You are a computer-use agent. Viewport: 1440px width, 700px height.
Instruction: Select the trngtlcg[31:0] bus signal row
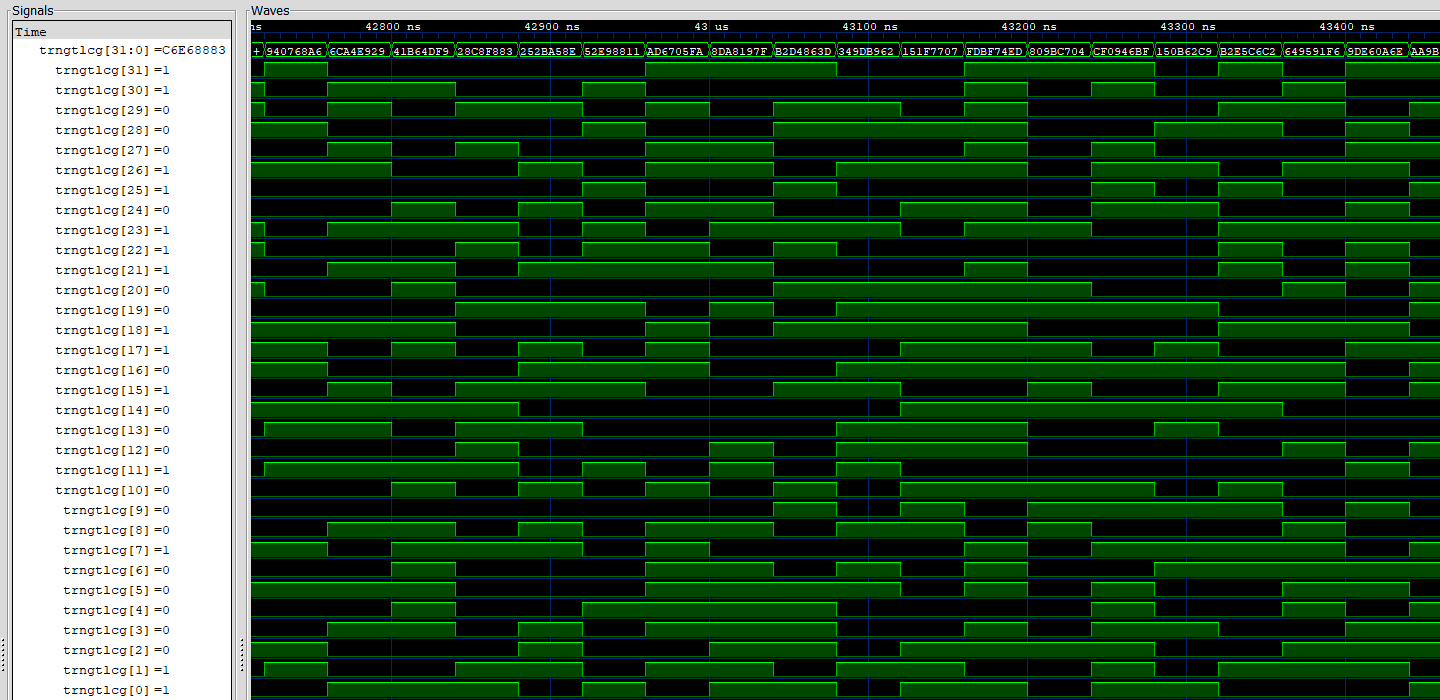132,50
